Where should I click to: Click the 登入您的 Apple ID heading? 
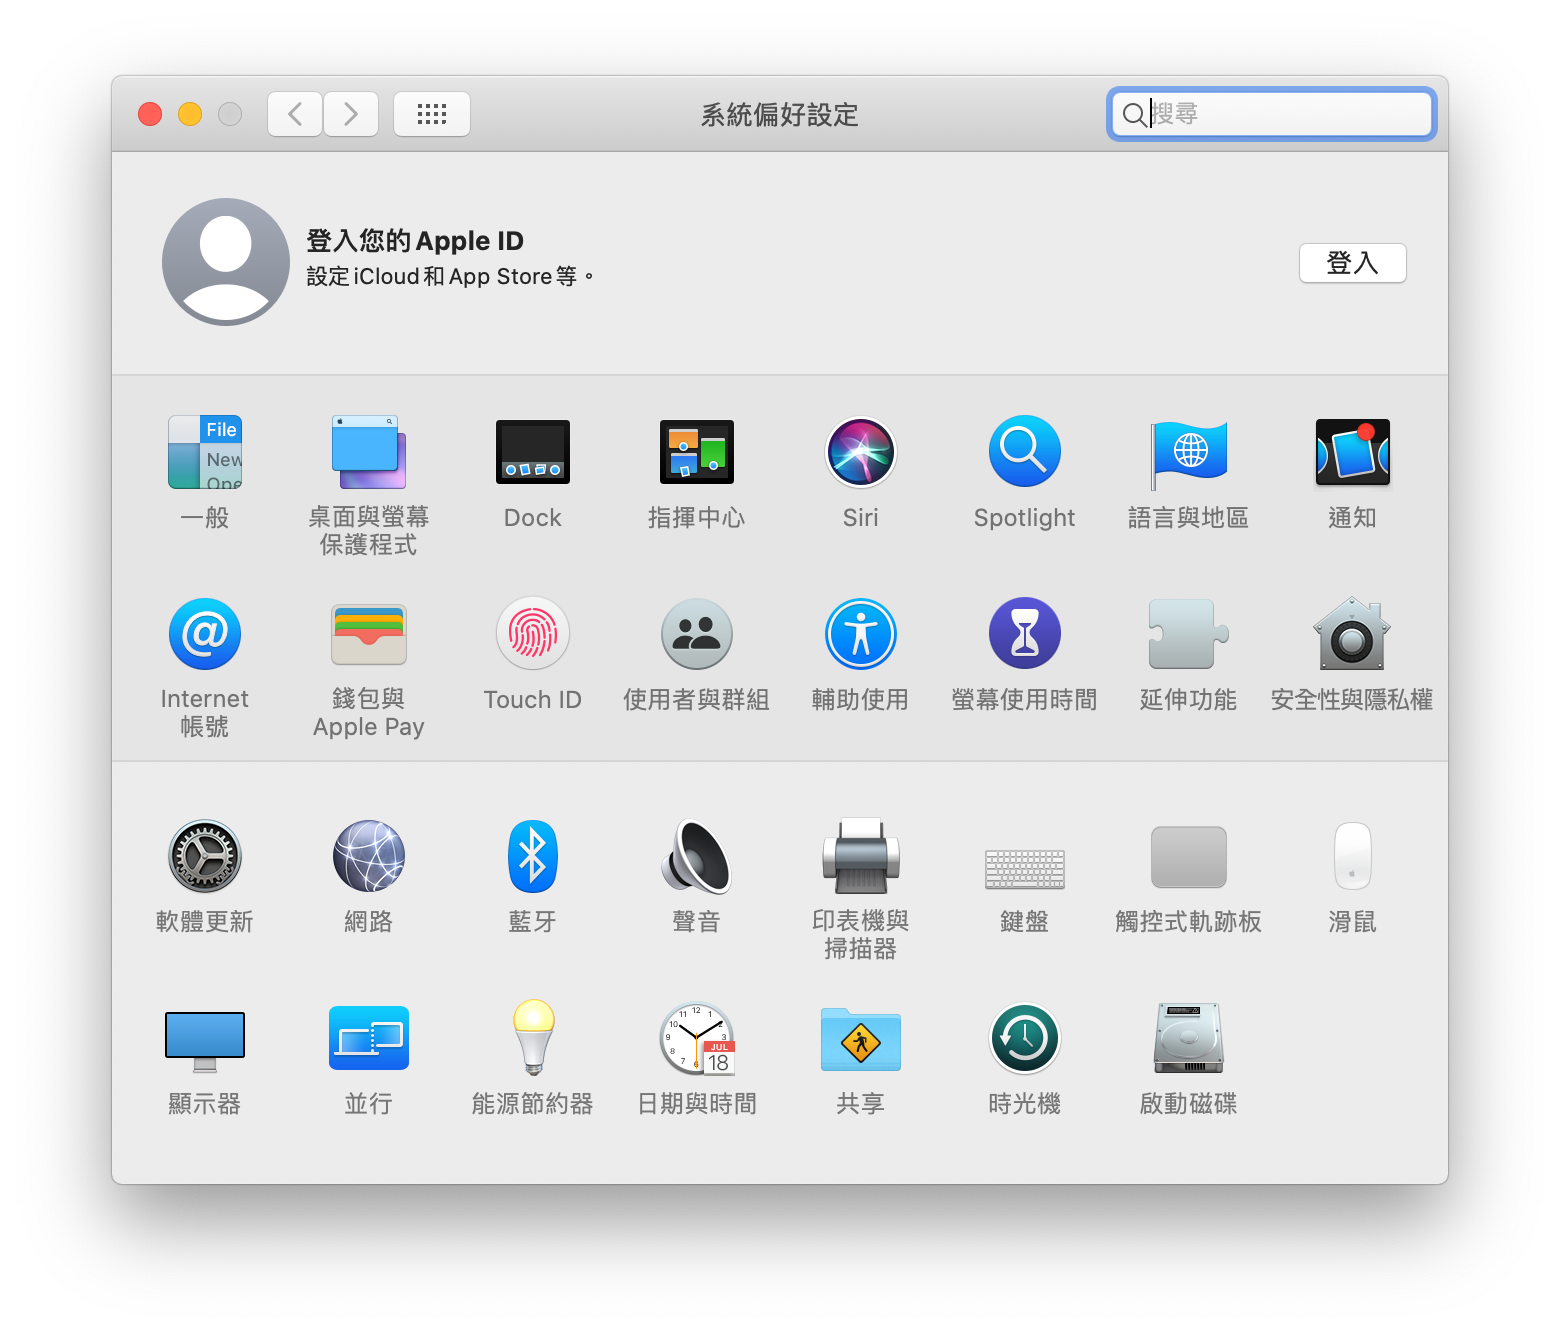[x=415, y=241]
